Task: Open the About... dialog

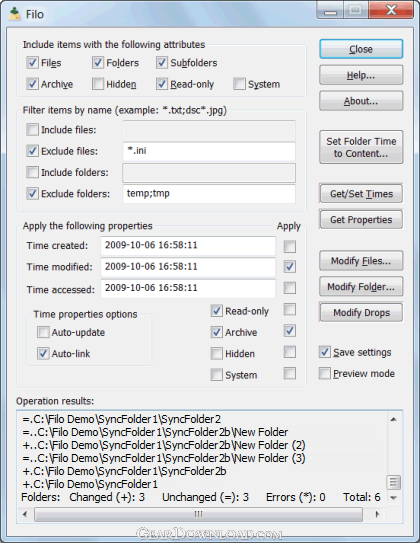Action: pyautogui.click(x=361, y=101)
